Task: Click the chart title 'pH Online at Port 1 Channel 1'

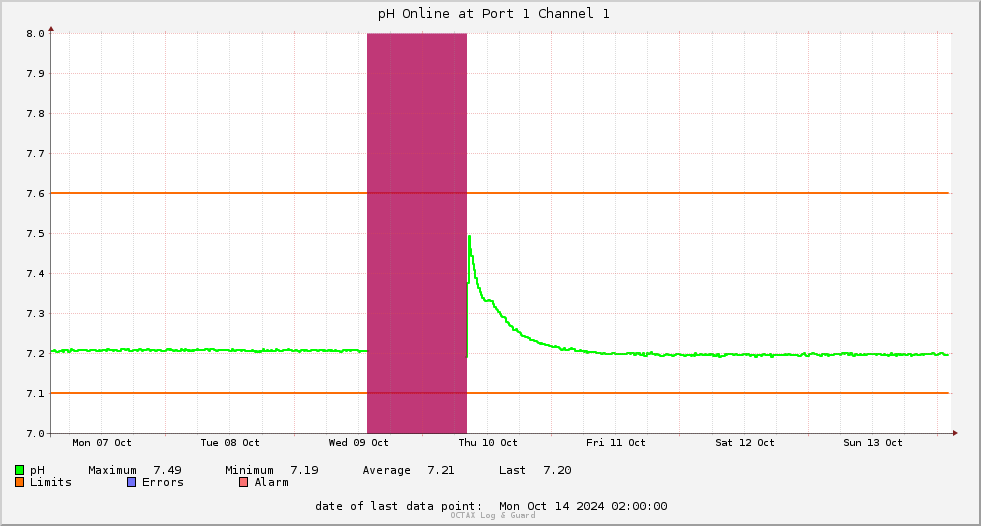Action: (493, 14)
